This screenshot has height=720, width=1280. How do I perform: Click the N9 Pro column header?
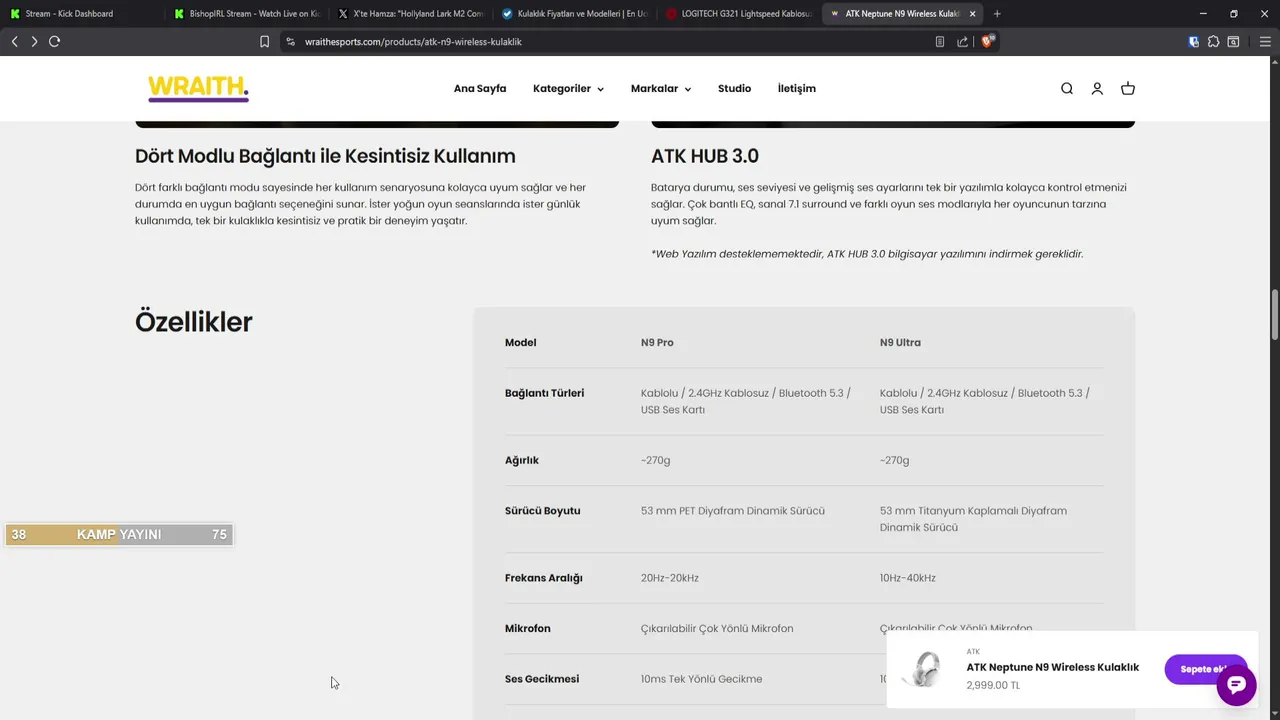tap(657, 342)
